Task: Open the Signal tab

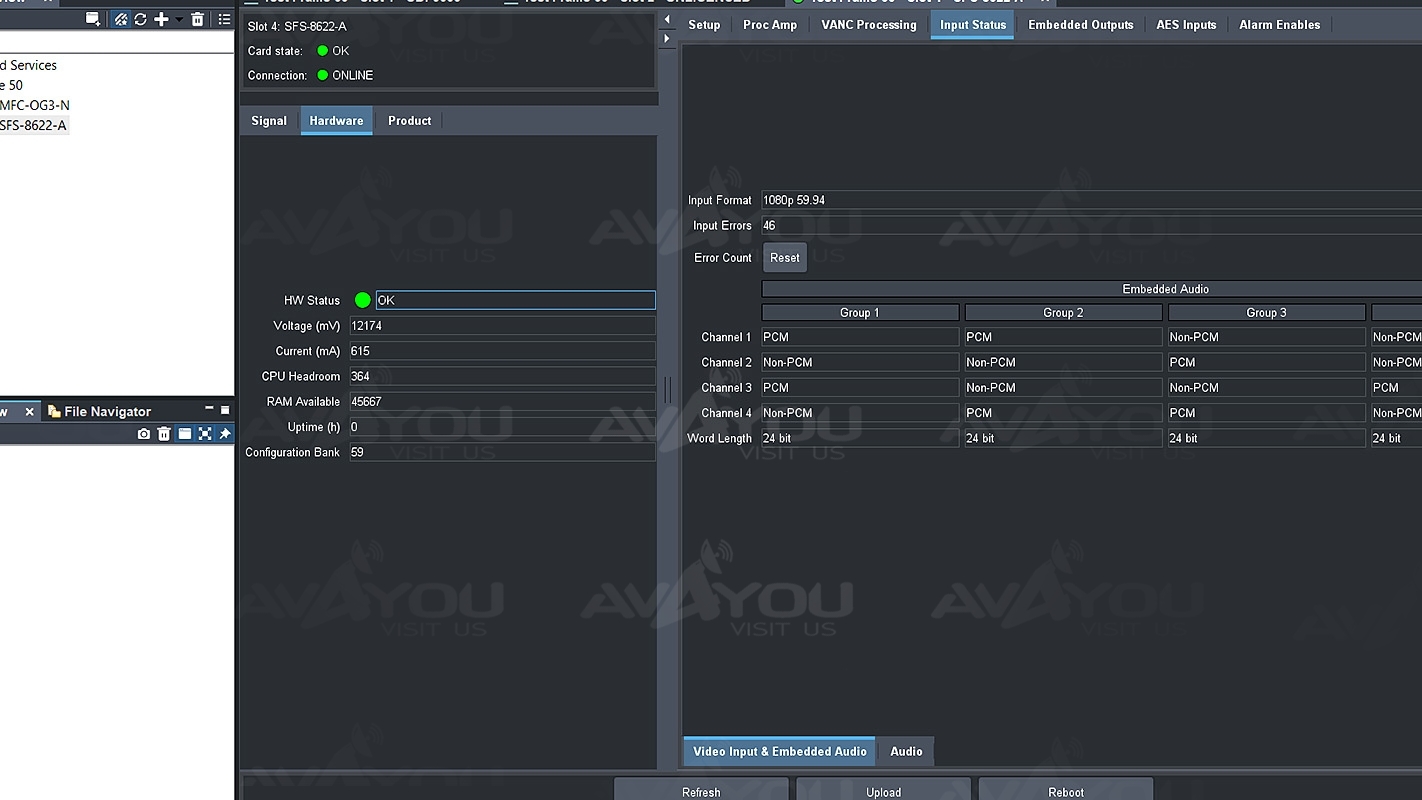Action: (268, 121)
